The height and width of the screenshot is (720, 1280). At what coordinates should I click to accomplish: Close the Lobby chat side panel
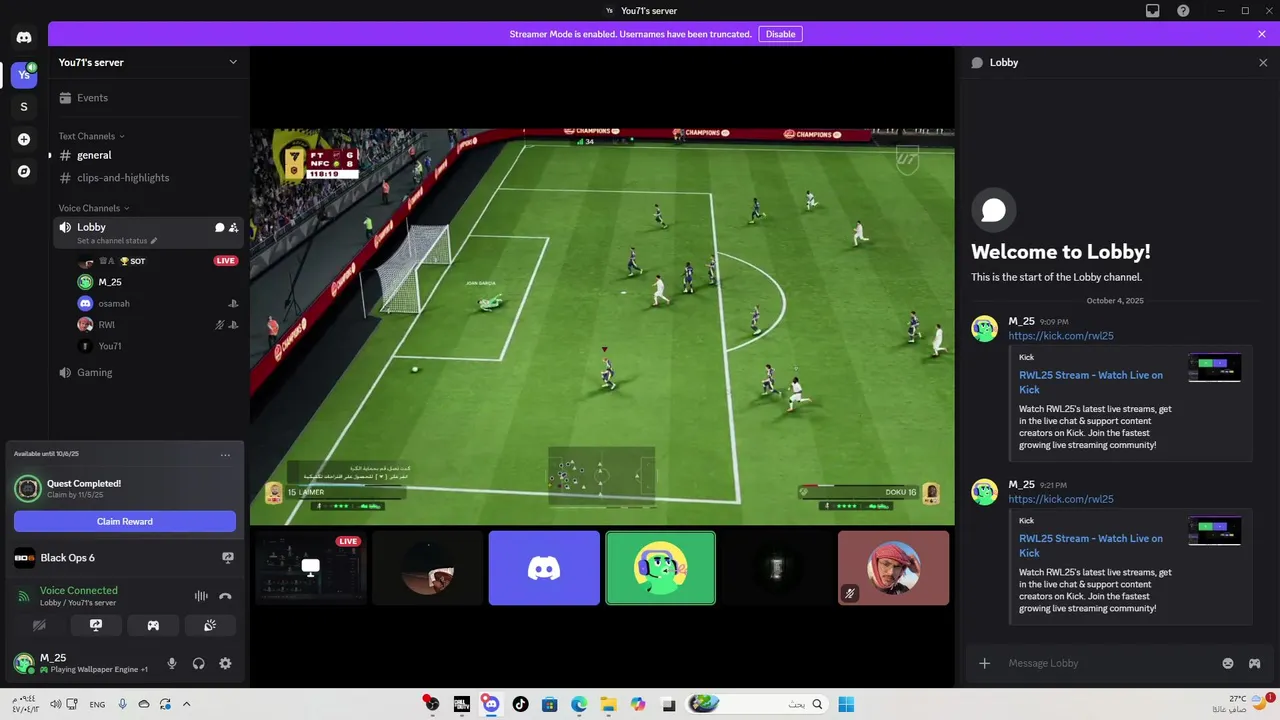(x=1263, y=62)
